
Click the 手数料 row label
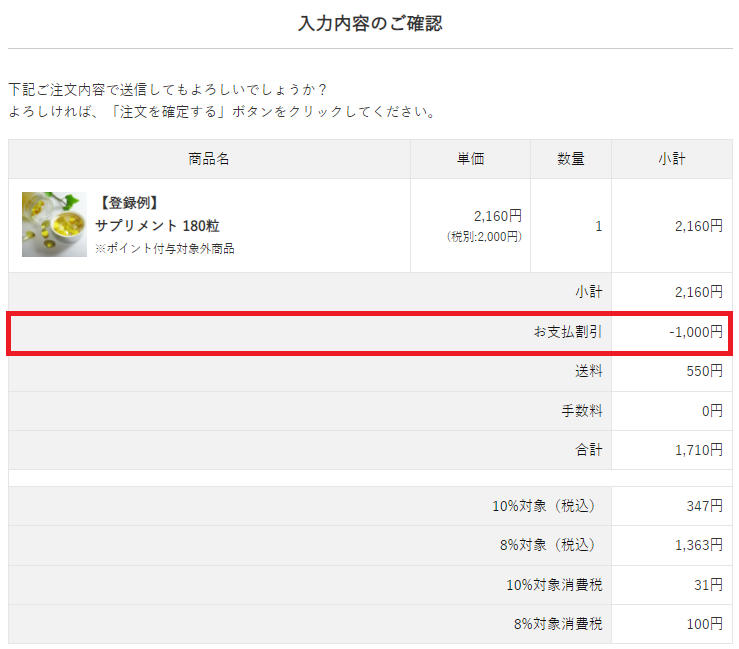coord(582,410)
